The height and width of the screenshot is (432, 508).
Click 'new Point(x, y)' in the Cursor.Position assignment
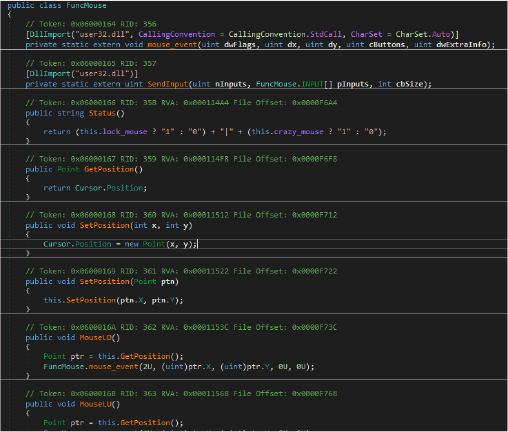pos(160,244)
